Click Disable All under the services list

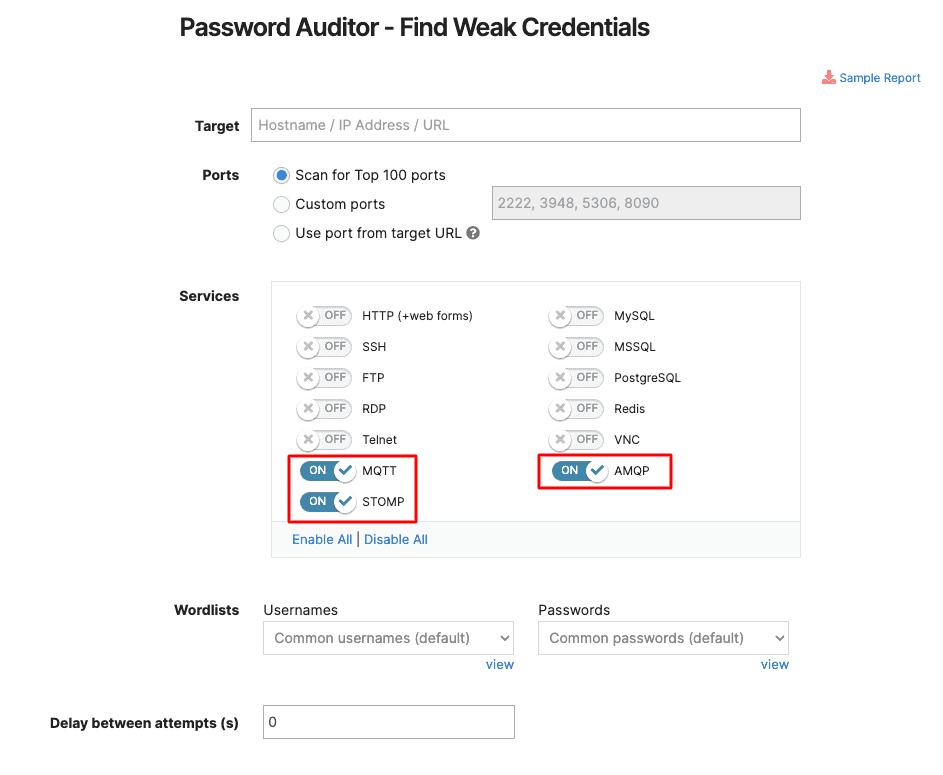396,538
